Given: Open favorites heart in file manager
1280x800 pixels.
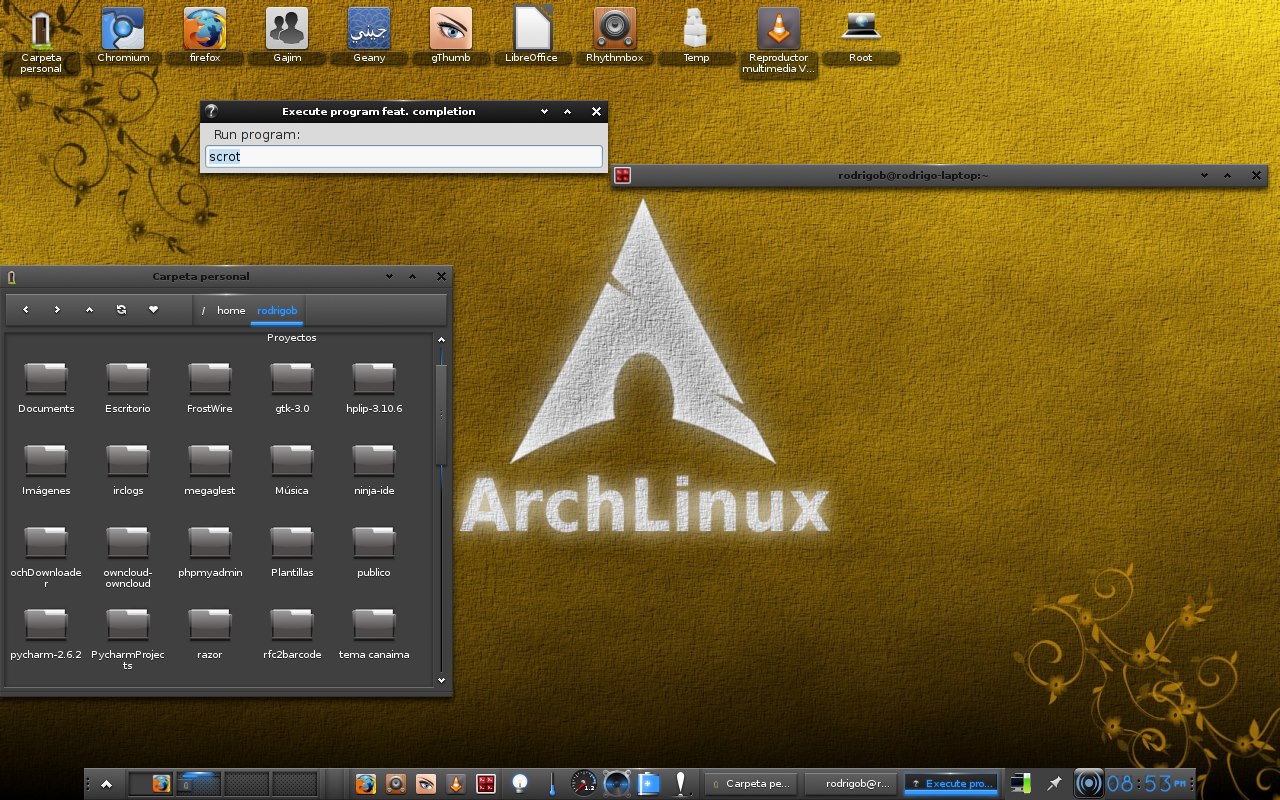Looking at the screenshot, I should (153, 310).
